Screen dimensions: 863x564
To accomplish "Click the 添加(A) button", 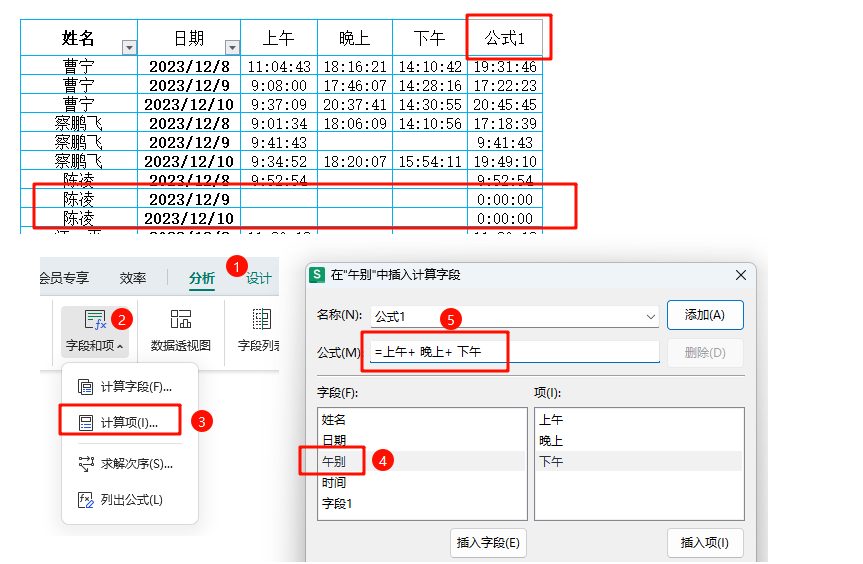I will click(705, 315).
